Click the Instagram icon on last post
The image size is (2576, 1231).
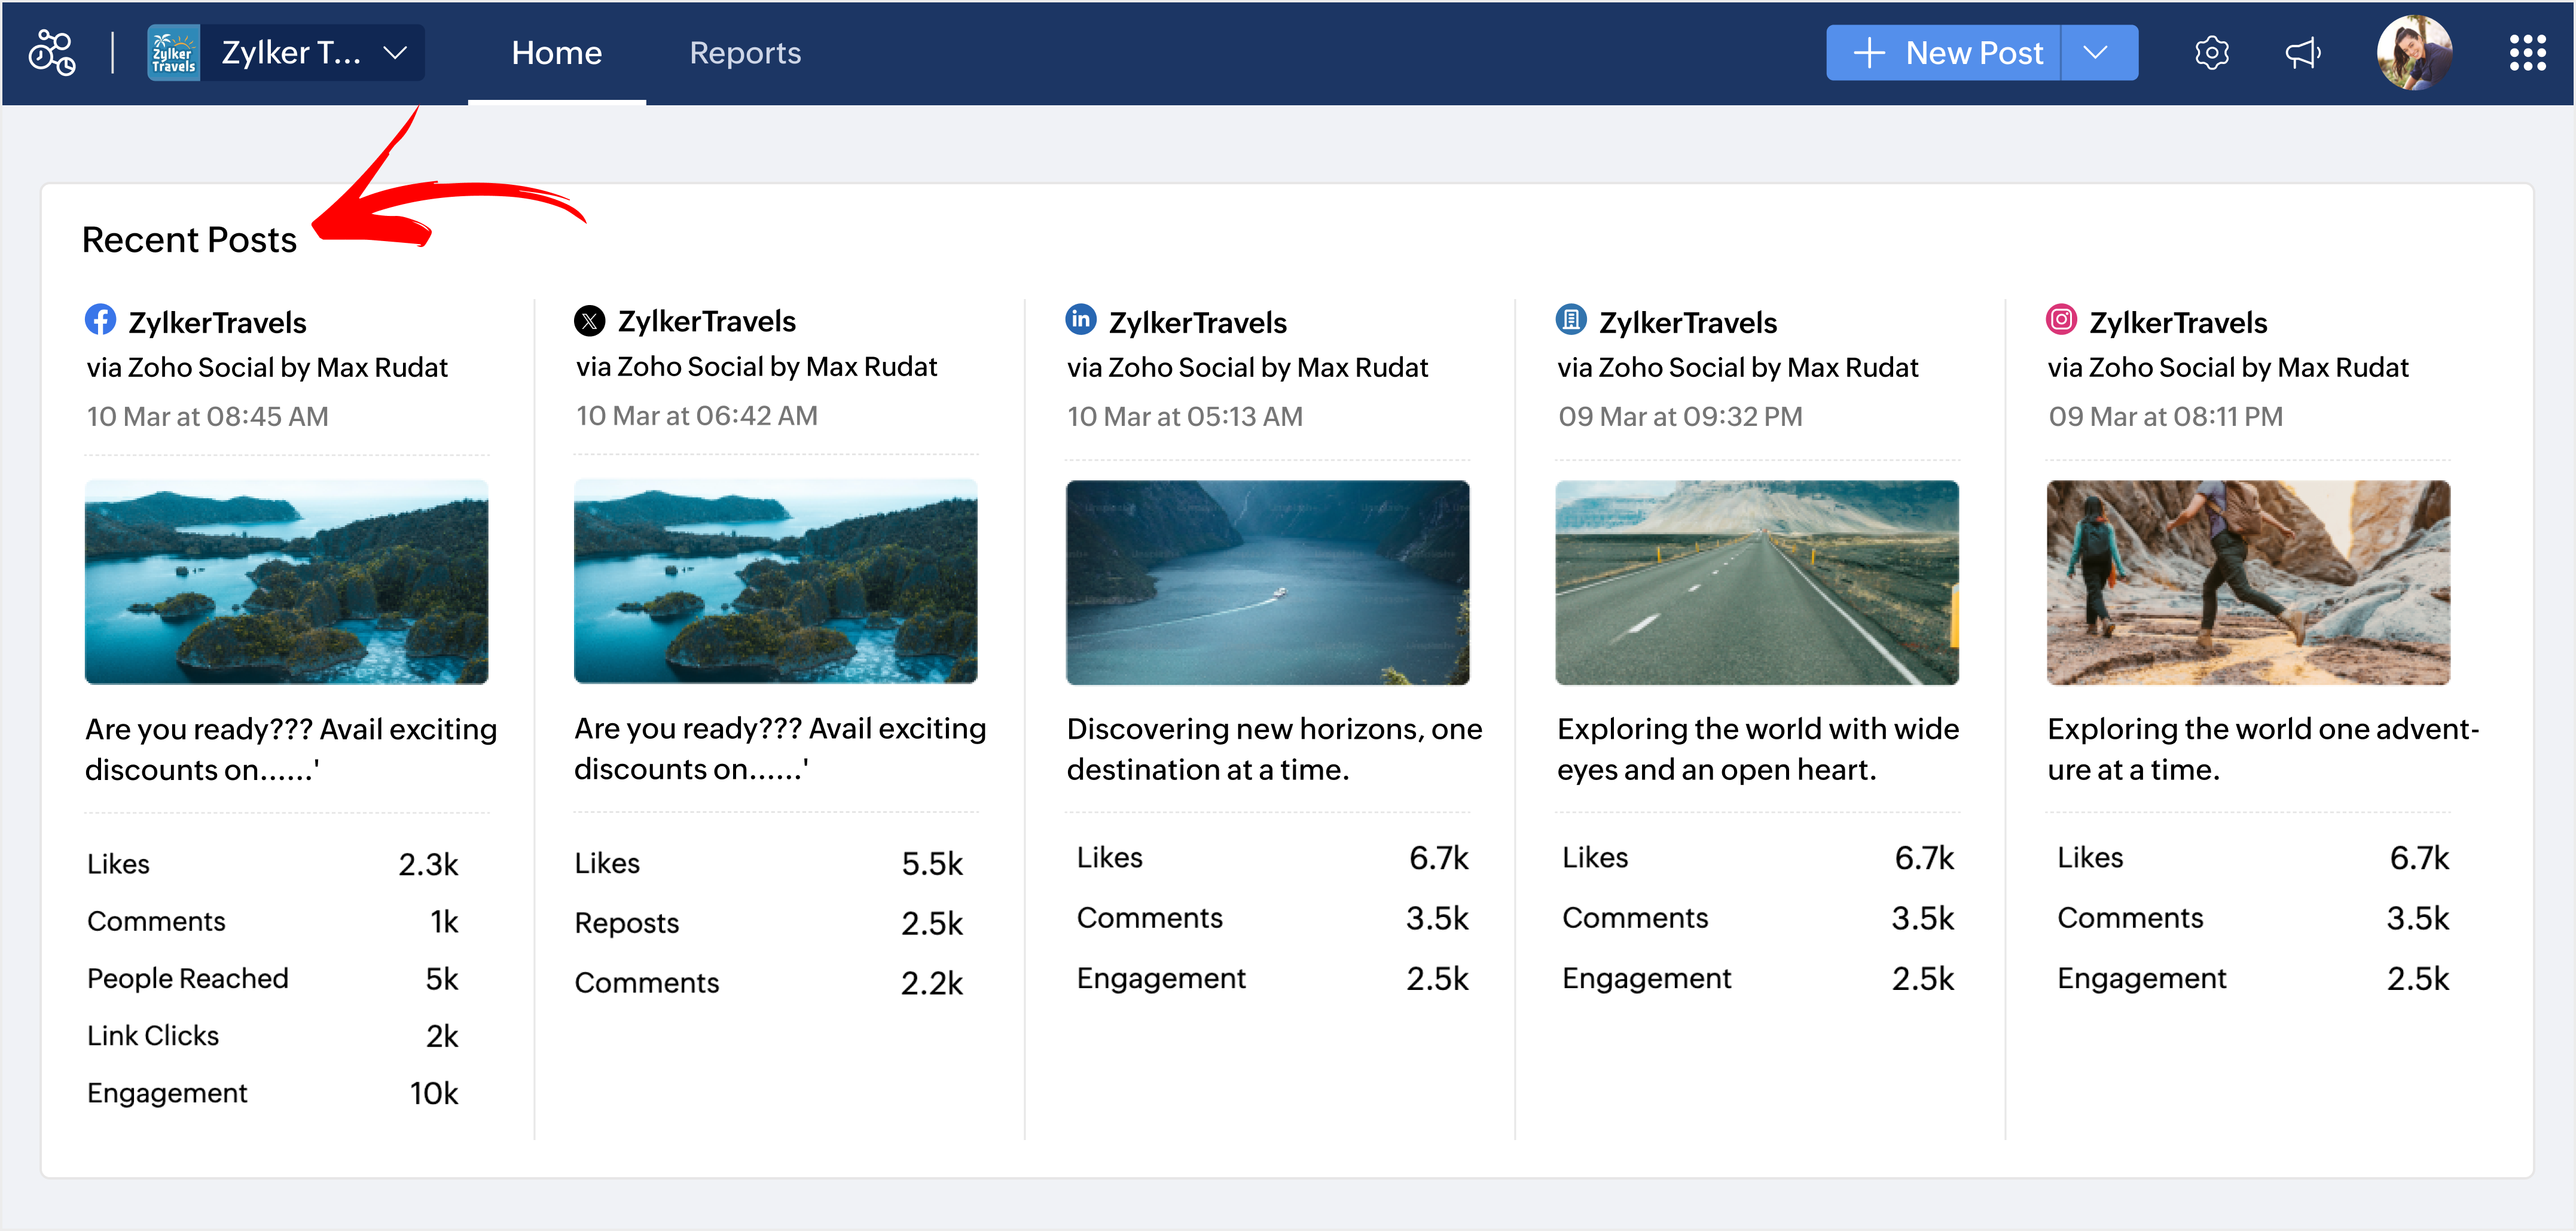coord(2061,320)
